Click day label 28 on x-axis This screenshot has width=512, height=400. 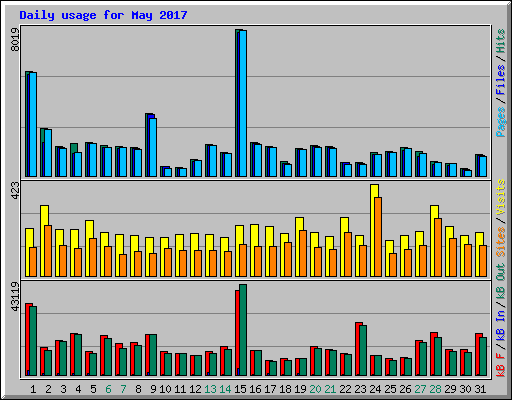[x=435, y=389]
